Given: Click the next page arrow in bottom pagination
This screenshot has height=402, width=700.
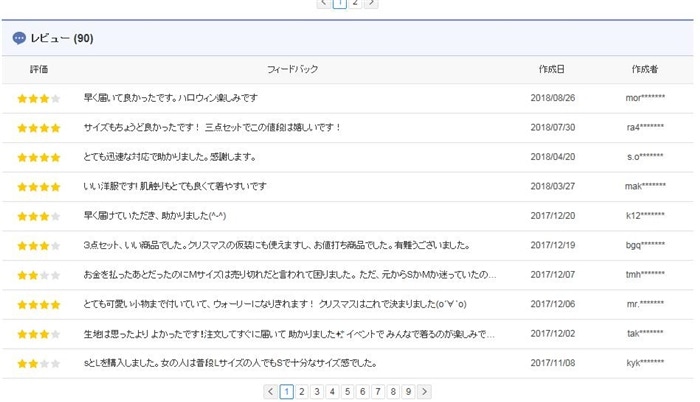Looking at the screenshot, I should [x=425, y=392].
